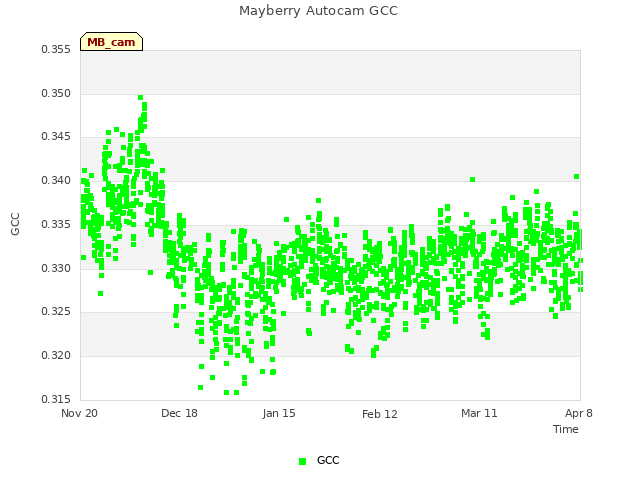Click the 0.350 y-axis label
This screenshot has width=640, height=480.
click(x=56, y=93)
